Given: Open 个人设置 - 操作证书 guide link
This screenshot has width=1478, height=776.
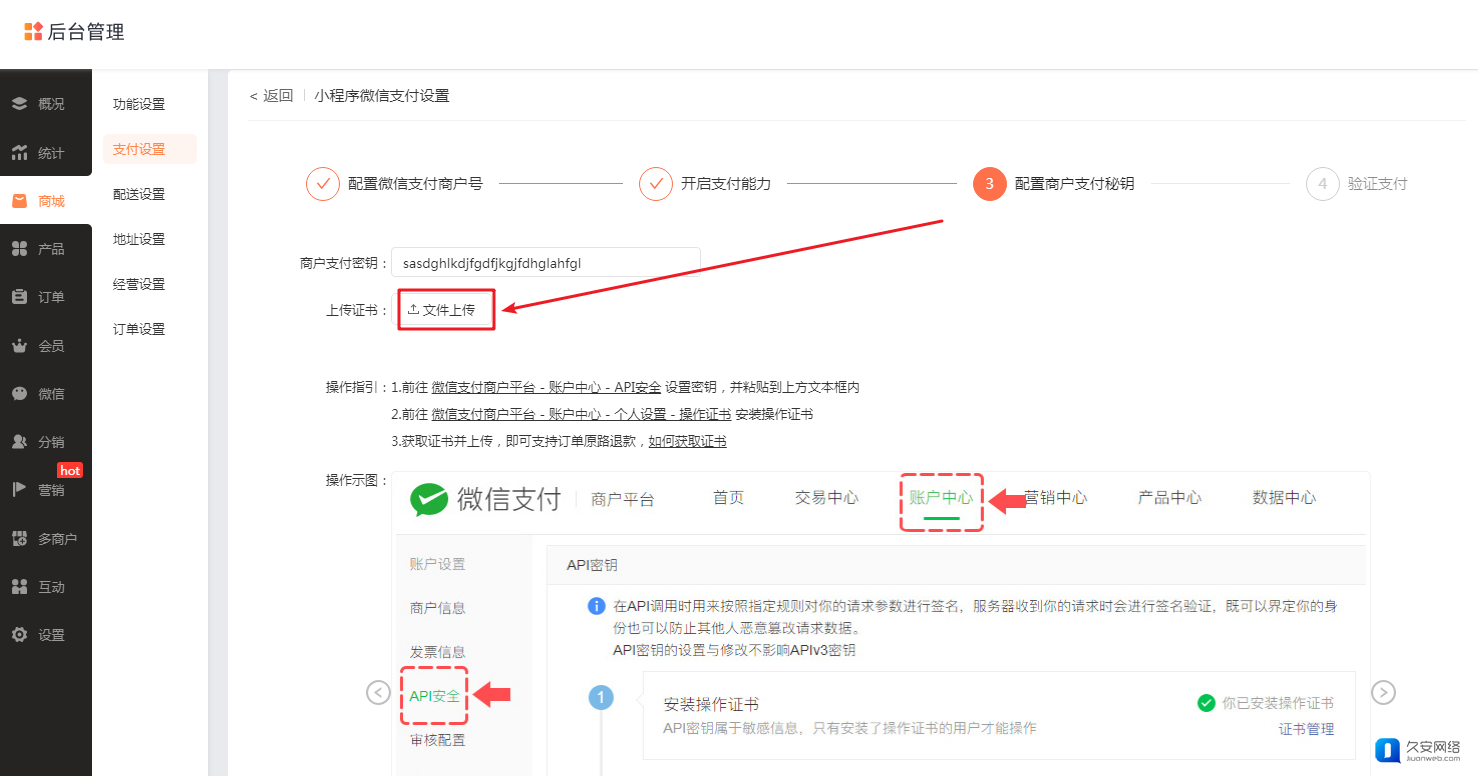Looking at the screenshot, I should [581, 414].
